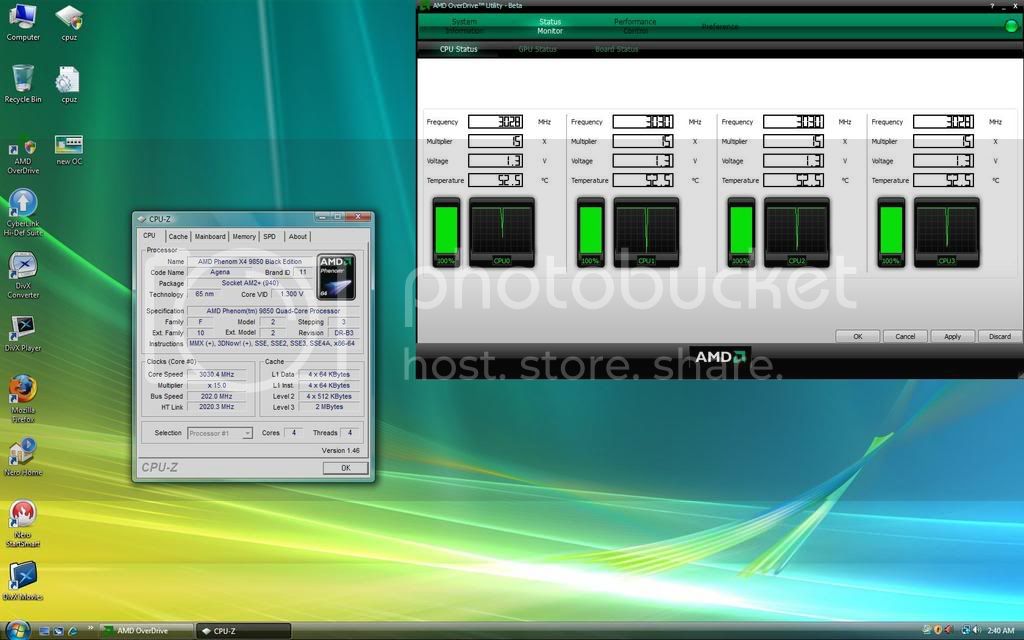
Task: Switch to the Memory tab in CPU-Z
Action: 244,236
